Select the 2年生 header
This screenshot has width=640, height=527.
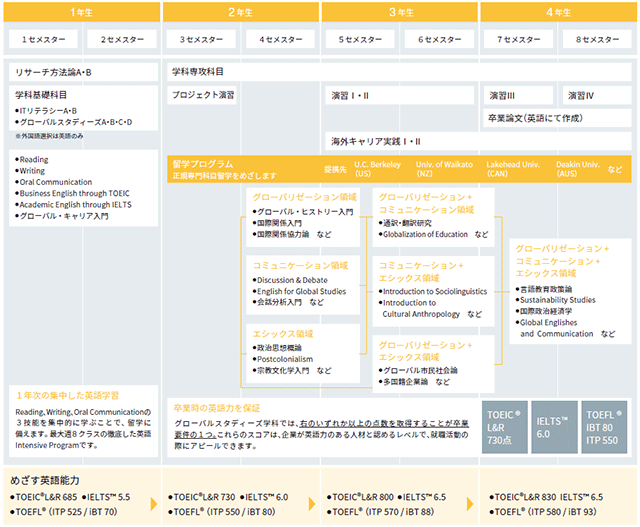click(240, 12)
